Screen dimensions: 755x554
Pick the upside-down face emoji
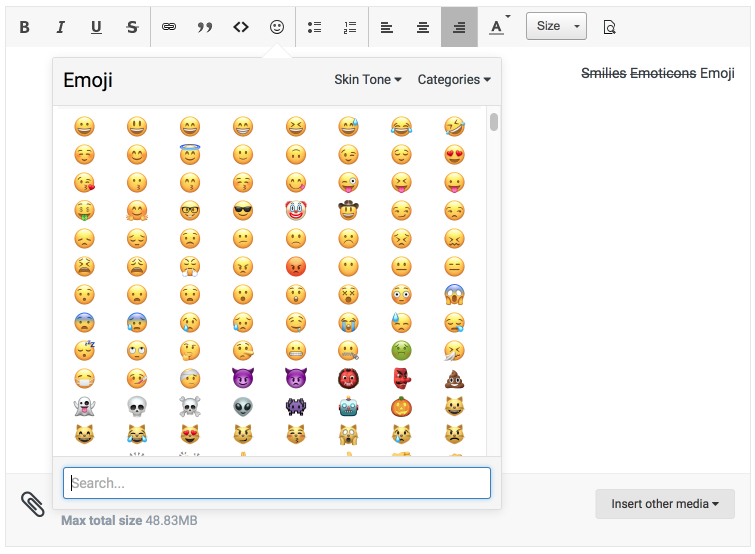coord(296,155)
